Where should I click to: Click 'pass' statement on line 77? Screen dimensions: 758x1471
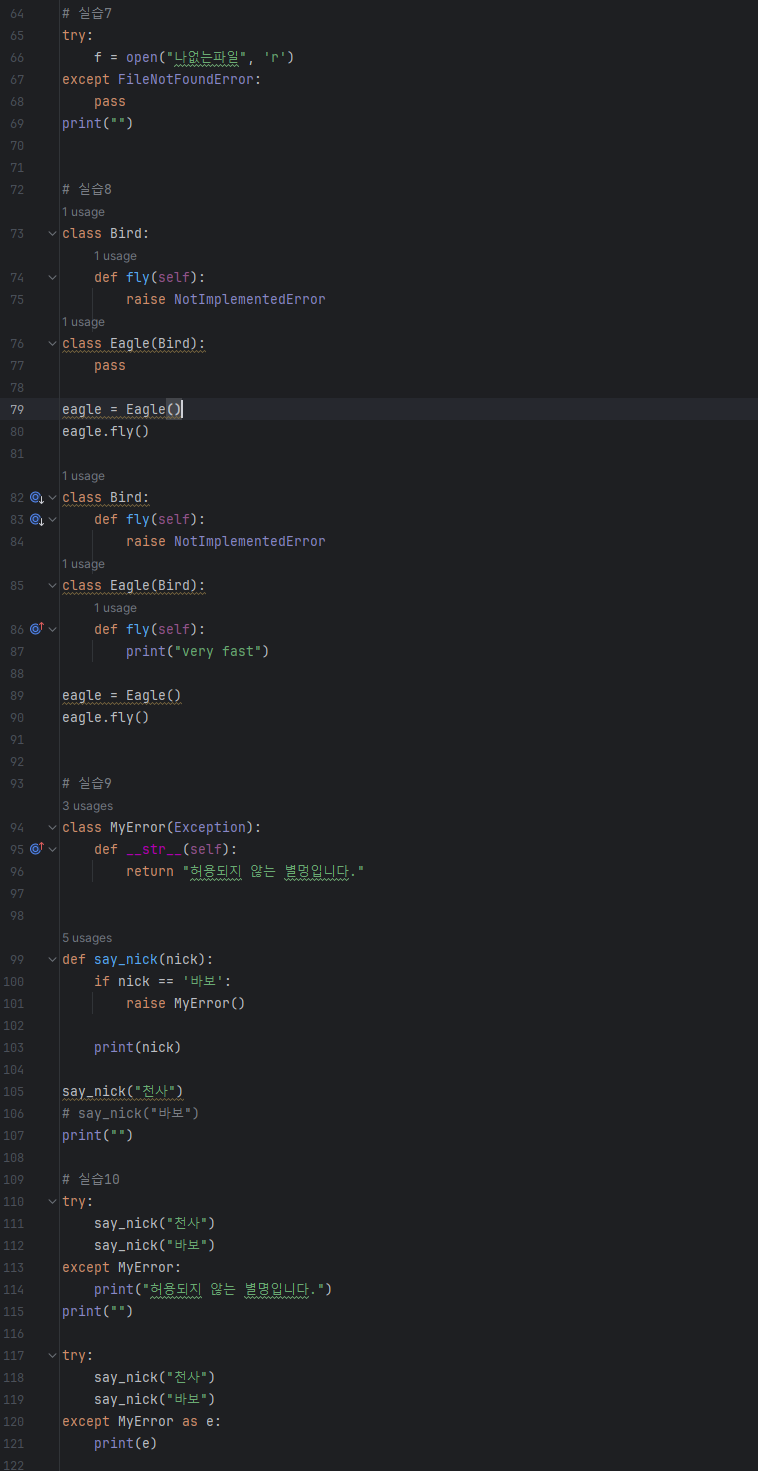pos(109,365)
